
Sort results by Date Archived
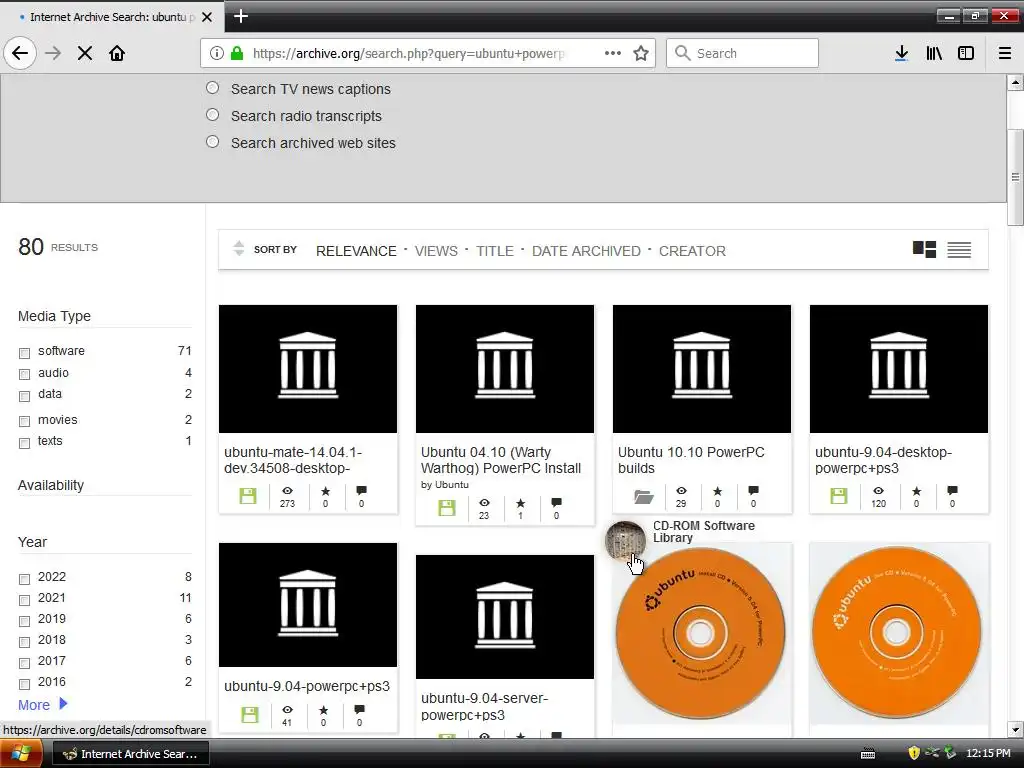coord(586,251)
